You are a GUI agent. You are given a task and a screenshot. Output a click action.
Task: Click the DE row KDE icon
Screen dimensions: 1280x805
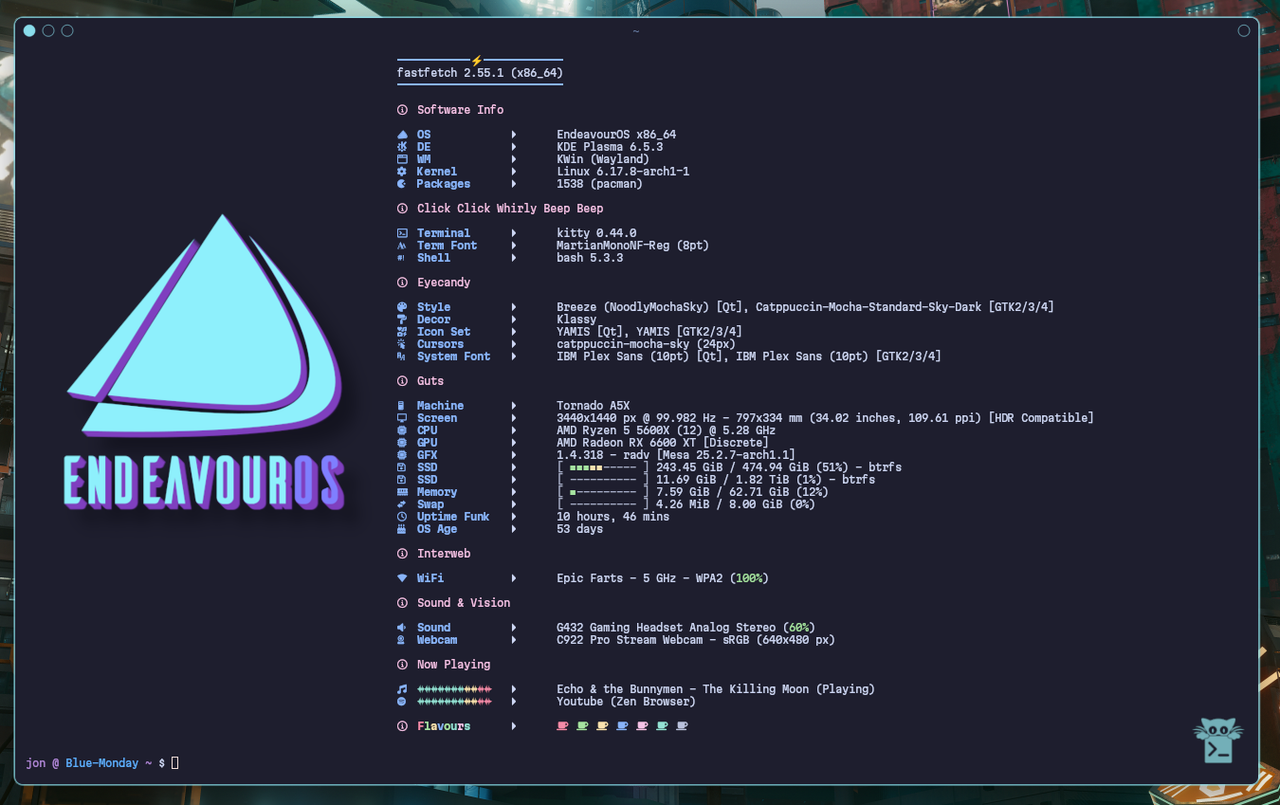click(x=402, y=147)
